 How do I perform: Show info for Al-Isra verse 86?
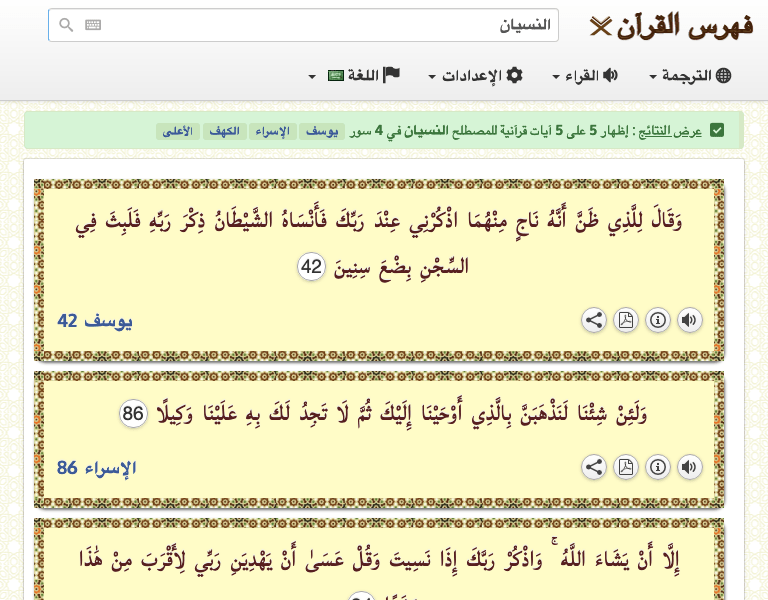pos(658,467)
